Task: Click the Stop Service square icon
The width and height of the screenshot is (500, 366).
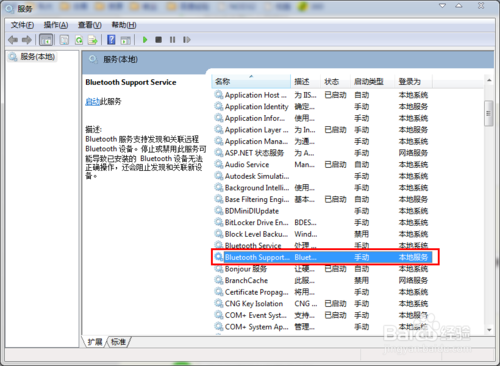Action: coord(159,40)
